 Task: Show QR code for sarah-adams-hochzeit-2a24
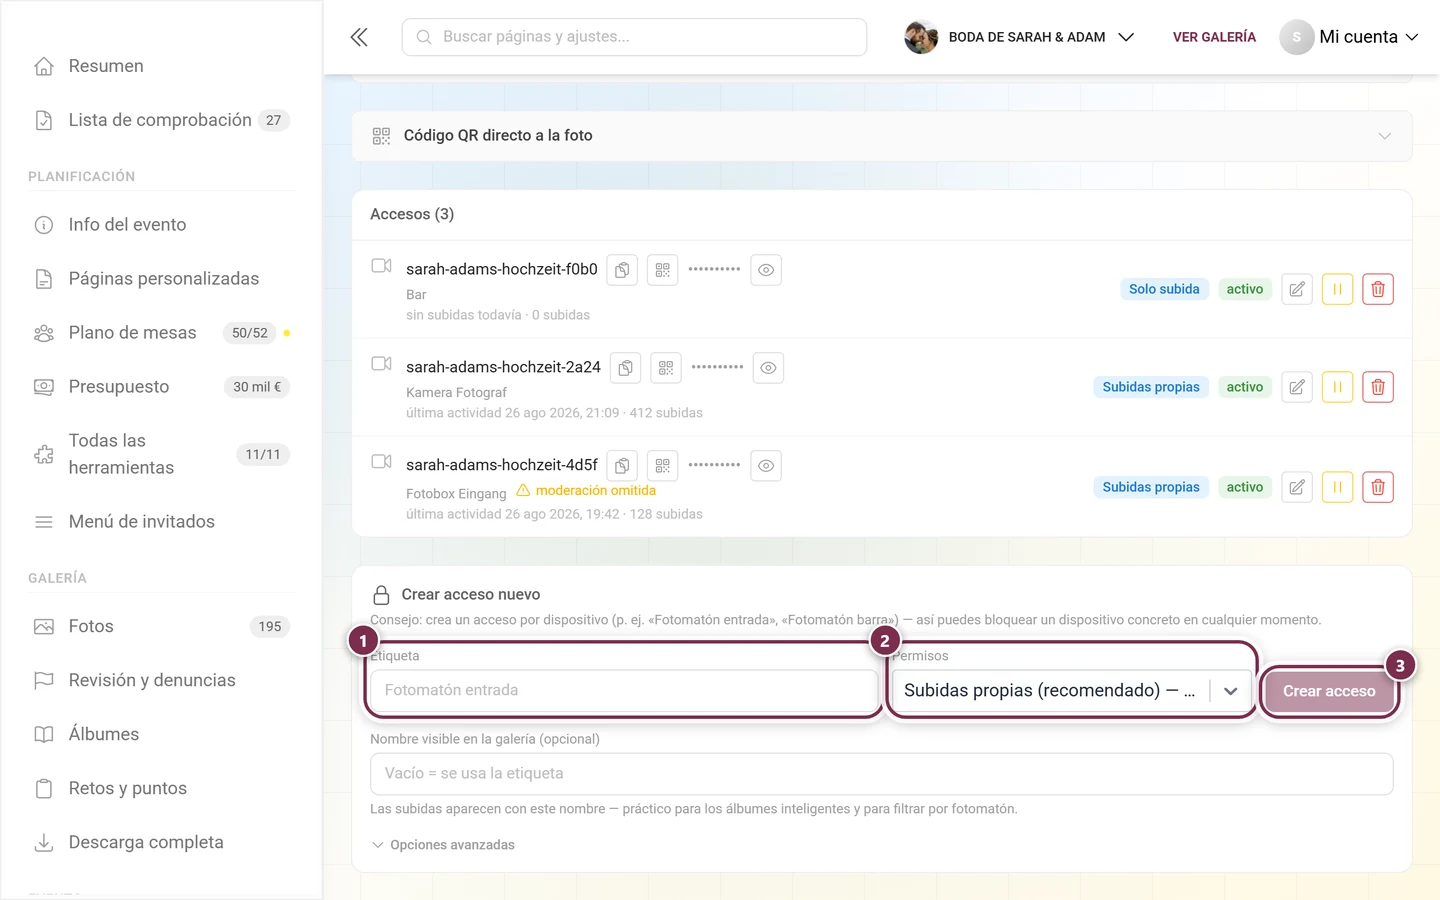(x=666, y=368)
